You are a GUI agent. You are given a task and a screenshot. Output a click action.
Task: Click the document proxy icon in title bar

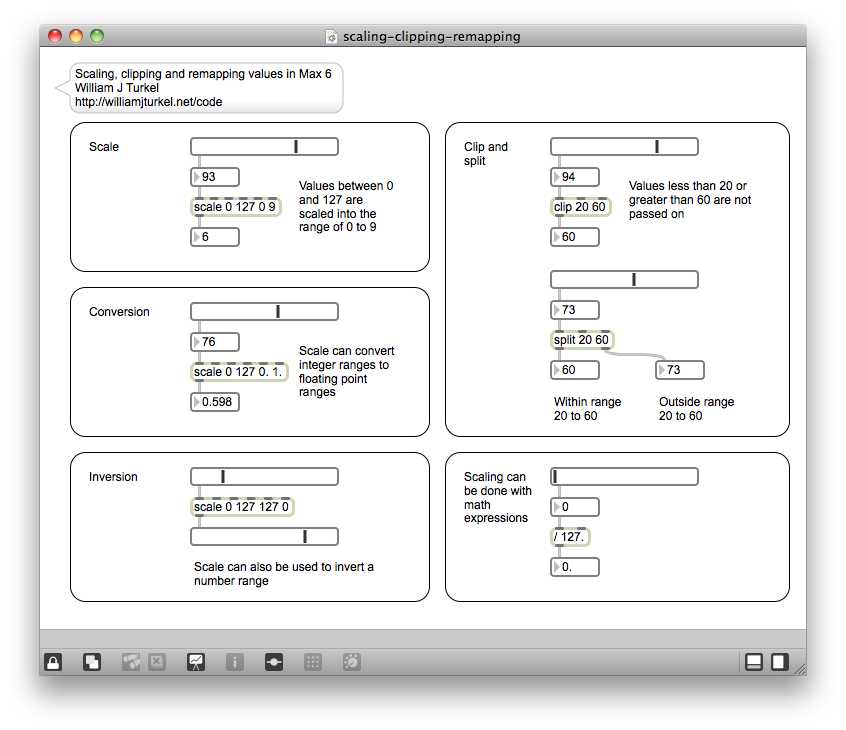coord(332,37)
